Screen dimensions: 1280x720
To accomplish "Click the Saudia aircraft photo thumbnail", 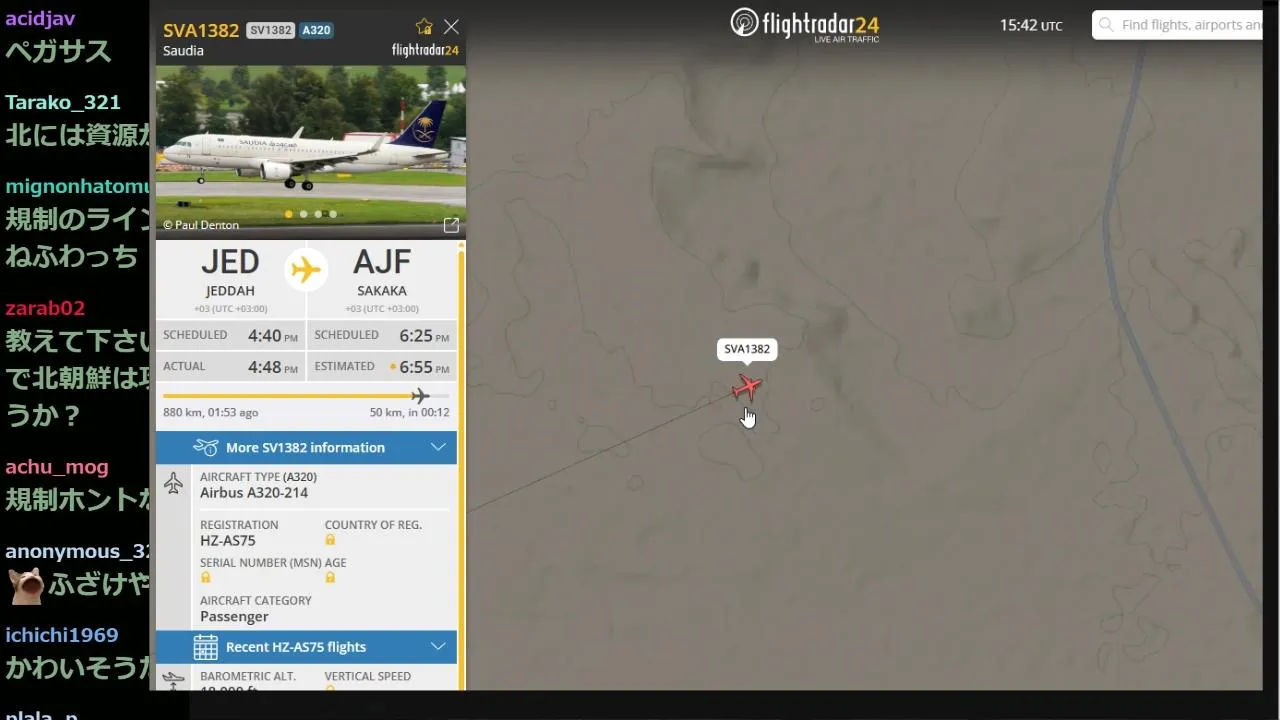I will pos(310,152).
